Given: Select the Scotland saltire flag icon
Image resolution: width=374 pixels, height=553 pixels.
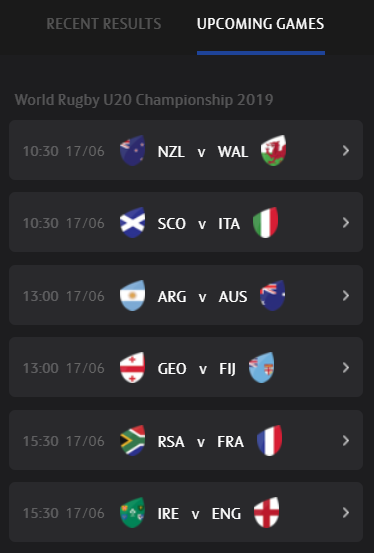Looking at the screenshot, I should (x=133, y=223).
